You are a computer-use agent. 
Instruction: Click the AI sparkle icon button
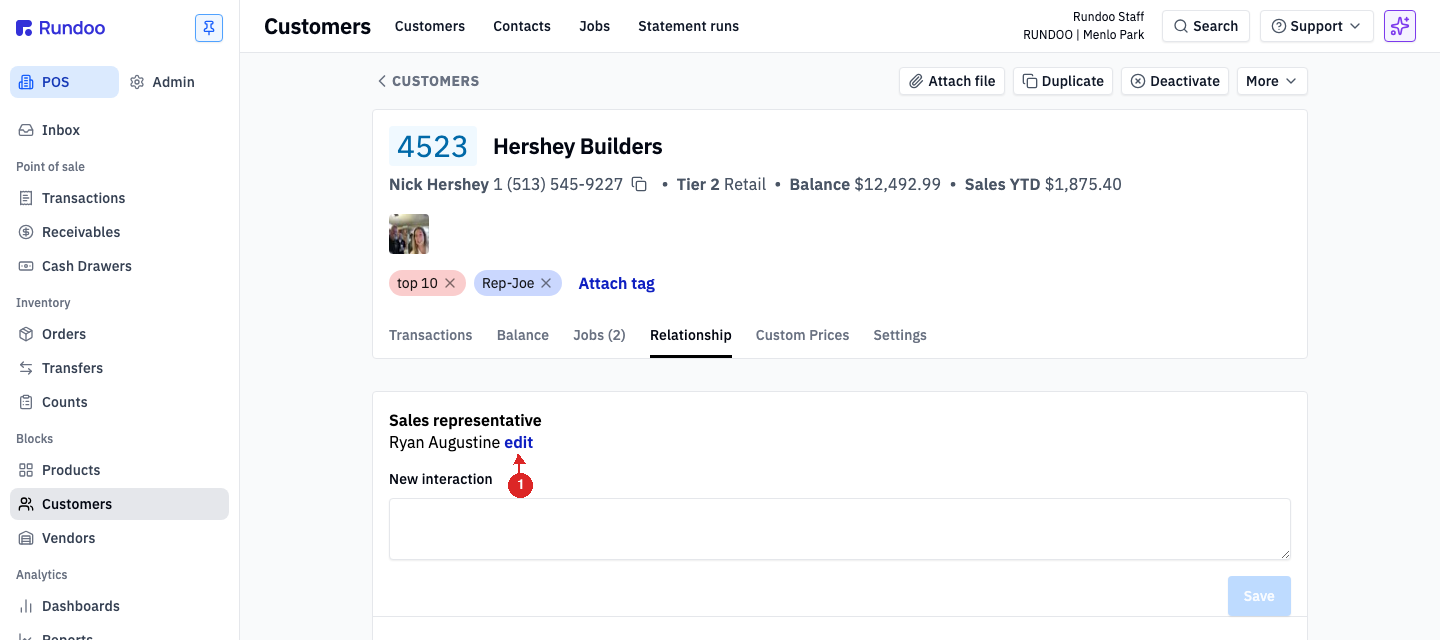click(x=1400, y=26)
